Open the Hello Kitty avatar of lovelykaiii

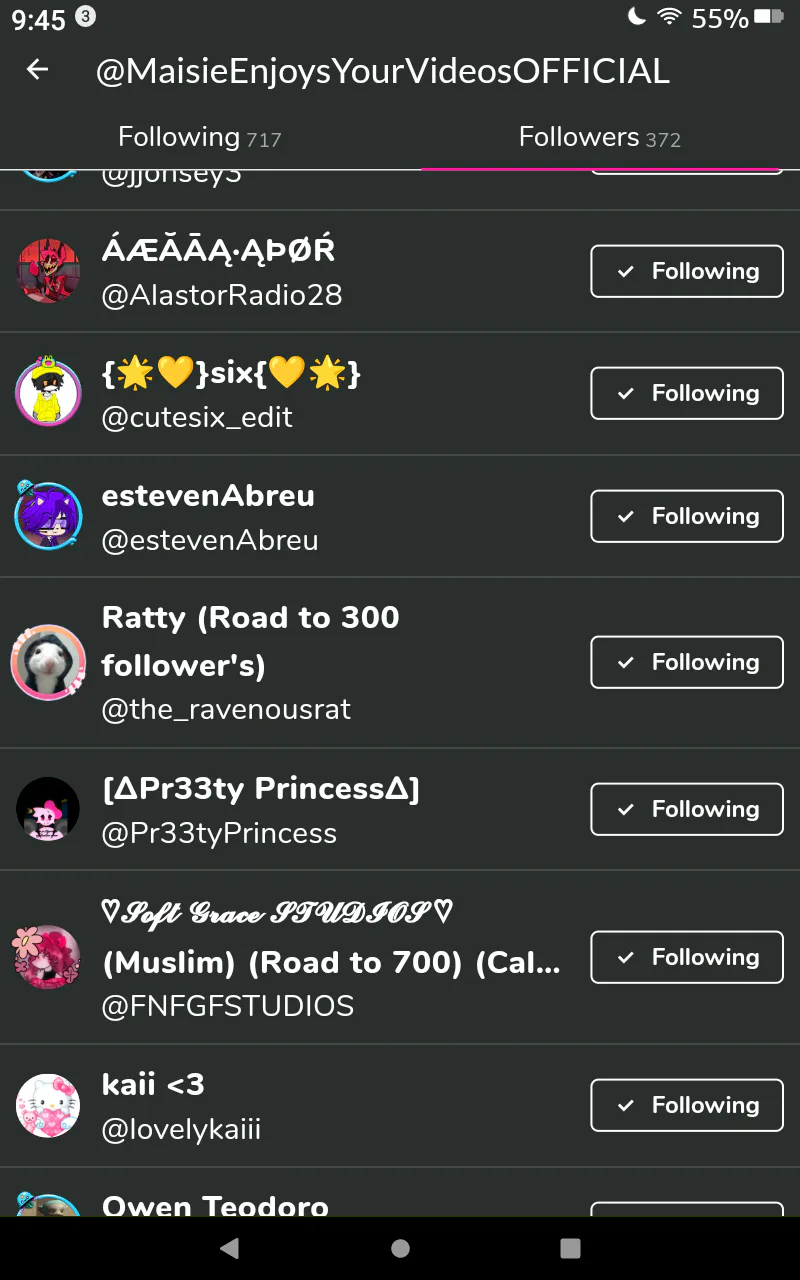point(48,1105)
